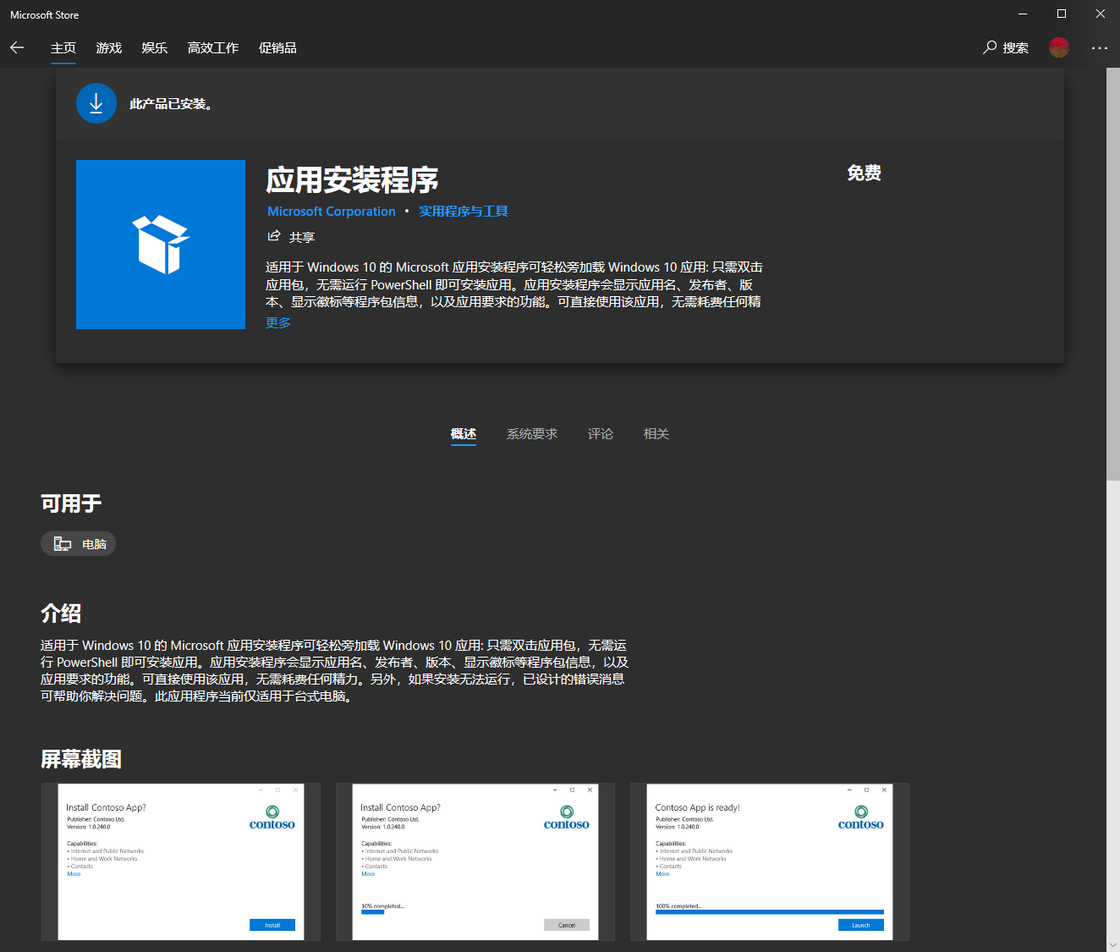This screenshot has width=1120, height=952.
Task: Click the vertical scrollbar down arrow
Action: [x=1113, y=945]
